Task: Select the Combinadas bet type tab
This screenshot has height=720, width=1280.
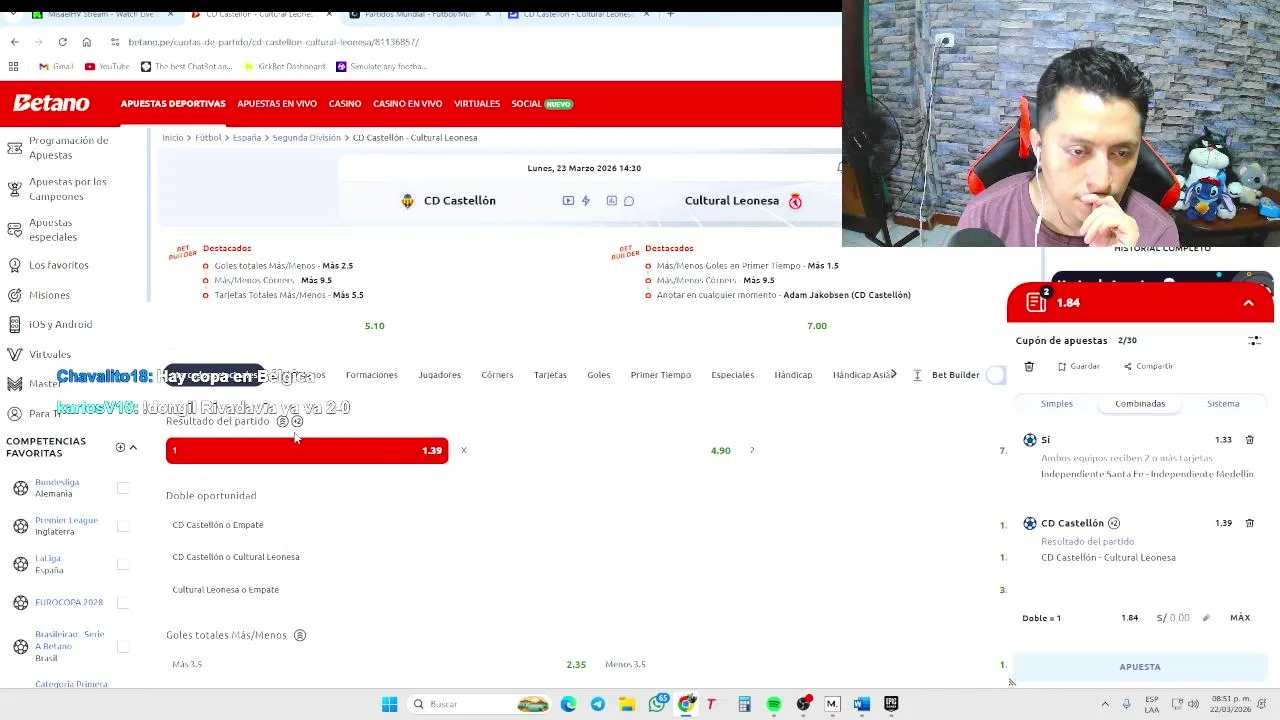Action: 1140,404
